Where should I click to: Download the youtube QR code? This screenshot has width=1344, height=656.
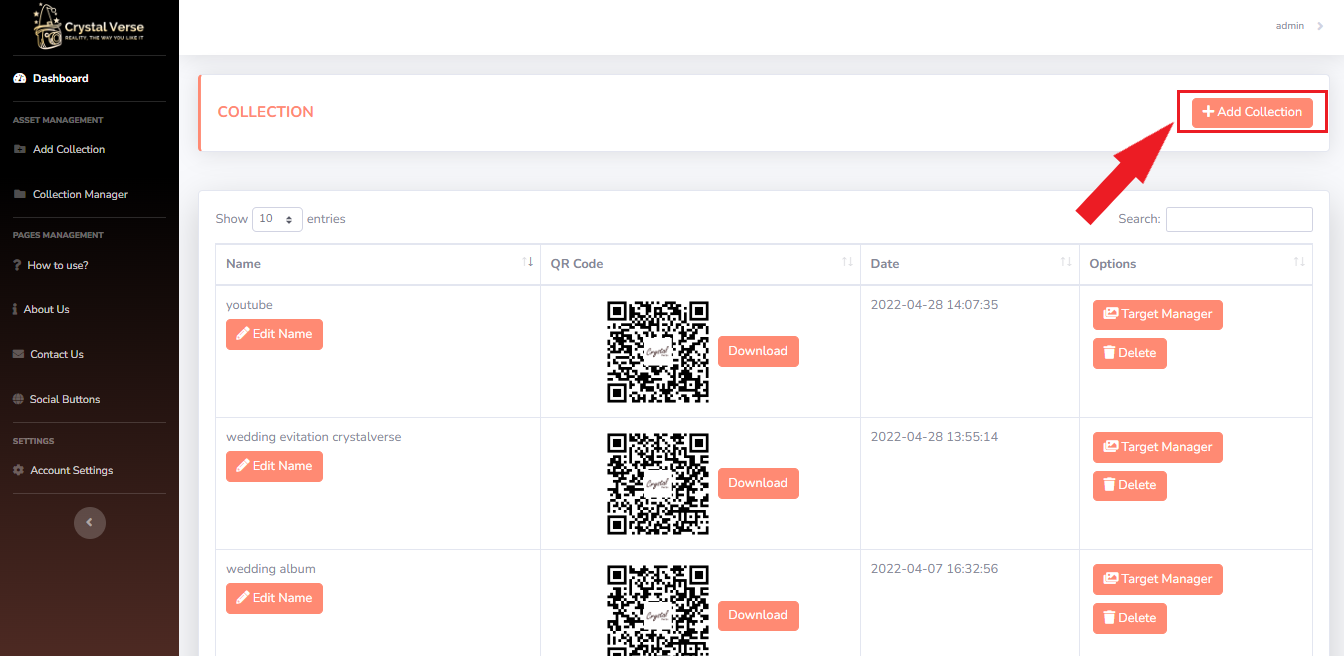758,351
